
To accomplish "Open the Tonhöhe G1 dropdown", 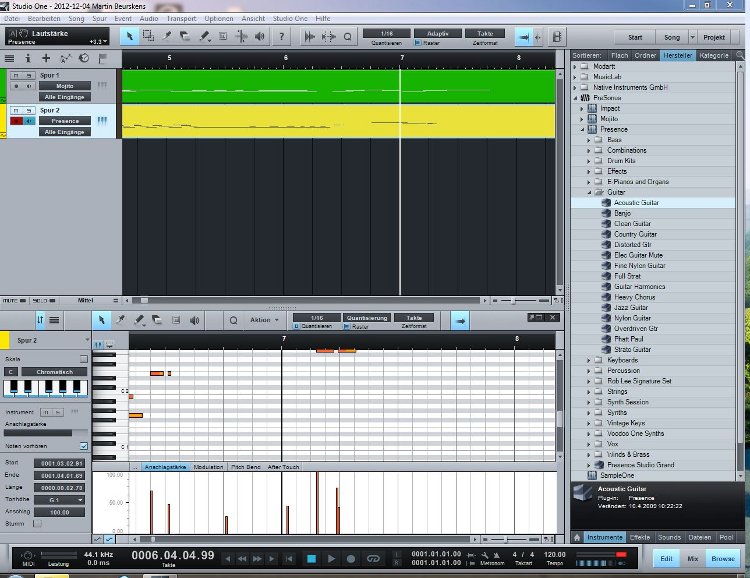I will 59,500.
